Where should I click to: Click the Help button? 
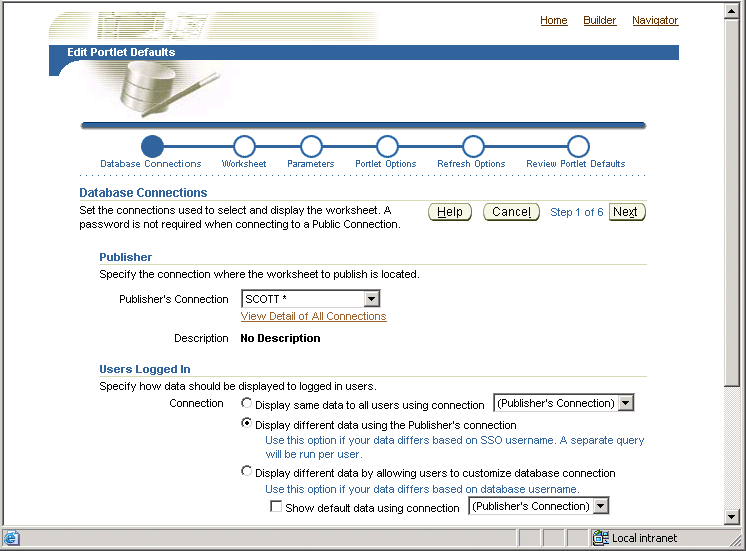[x=450, y=212]
